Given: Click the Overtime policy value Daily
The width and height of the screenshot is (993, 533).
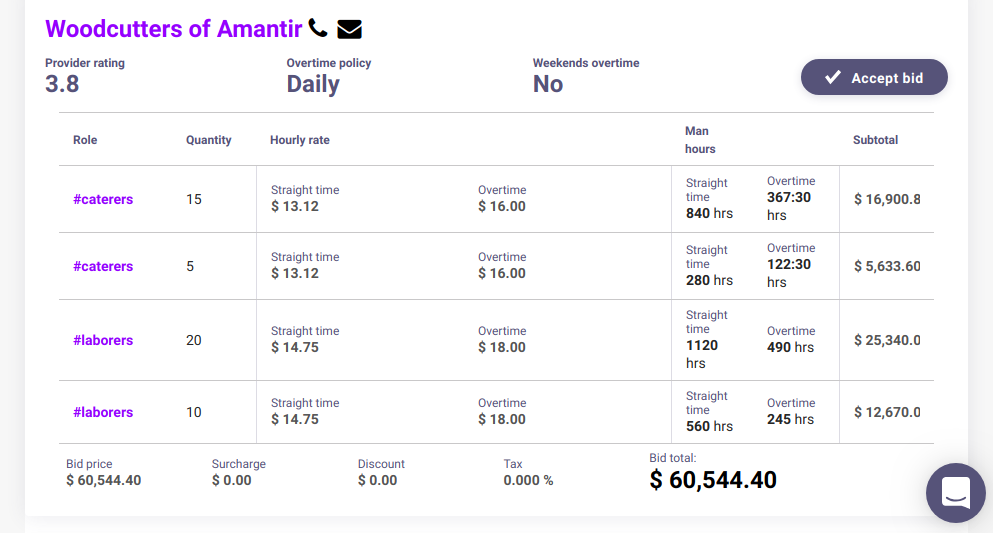Looking at the screenshot, I should coord(313,84).
